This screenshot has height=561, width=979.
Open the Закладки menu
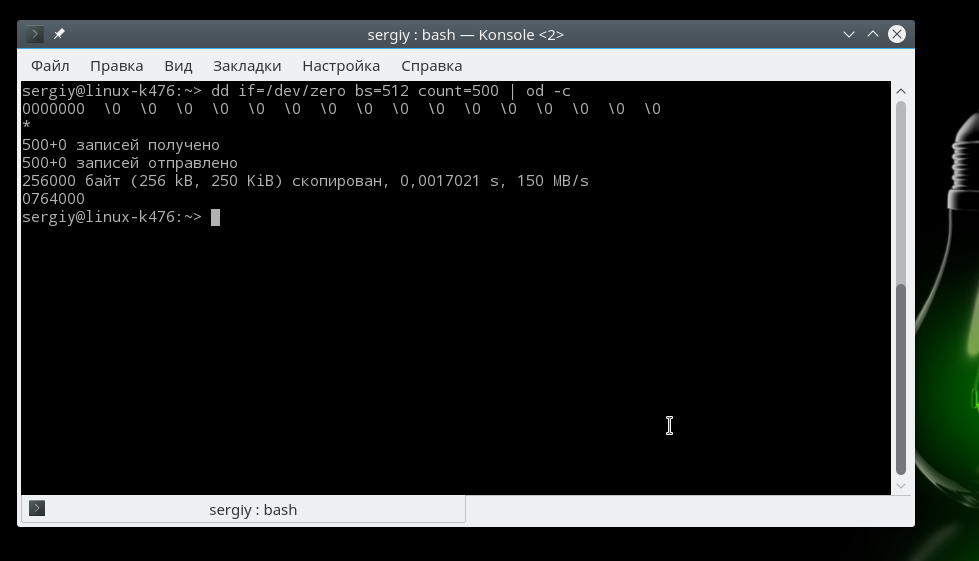point(247,66)
